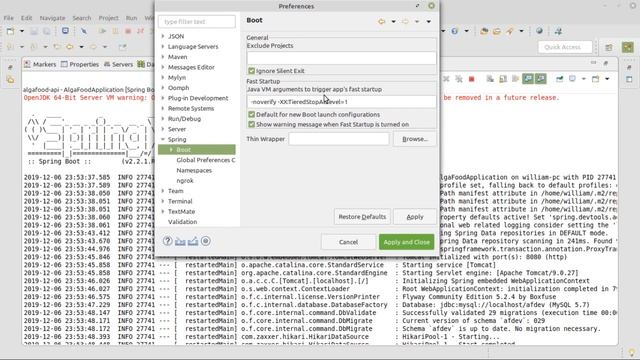The height and width of the screenshot is (360, 640).
Task: Expand the JSON preferences node
Action: click(163, 36)
